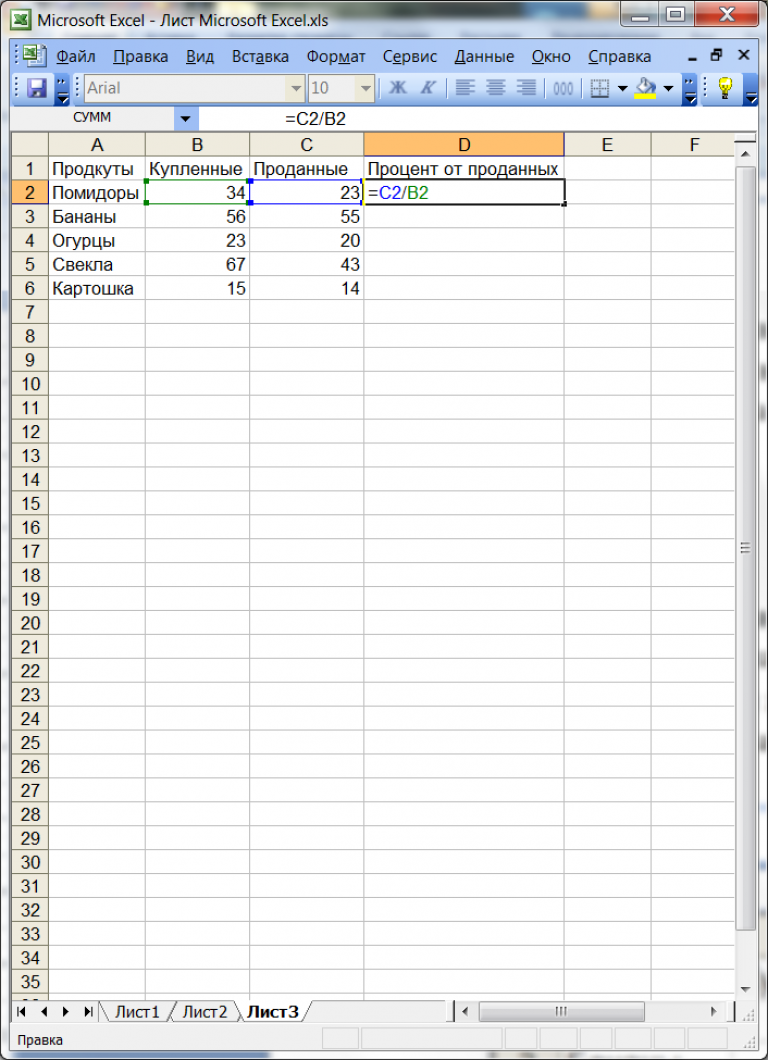Click the horizontal scrollbar thumb

pyautogui.click(x=561, y=1012)
